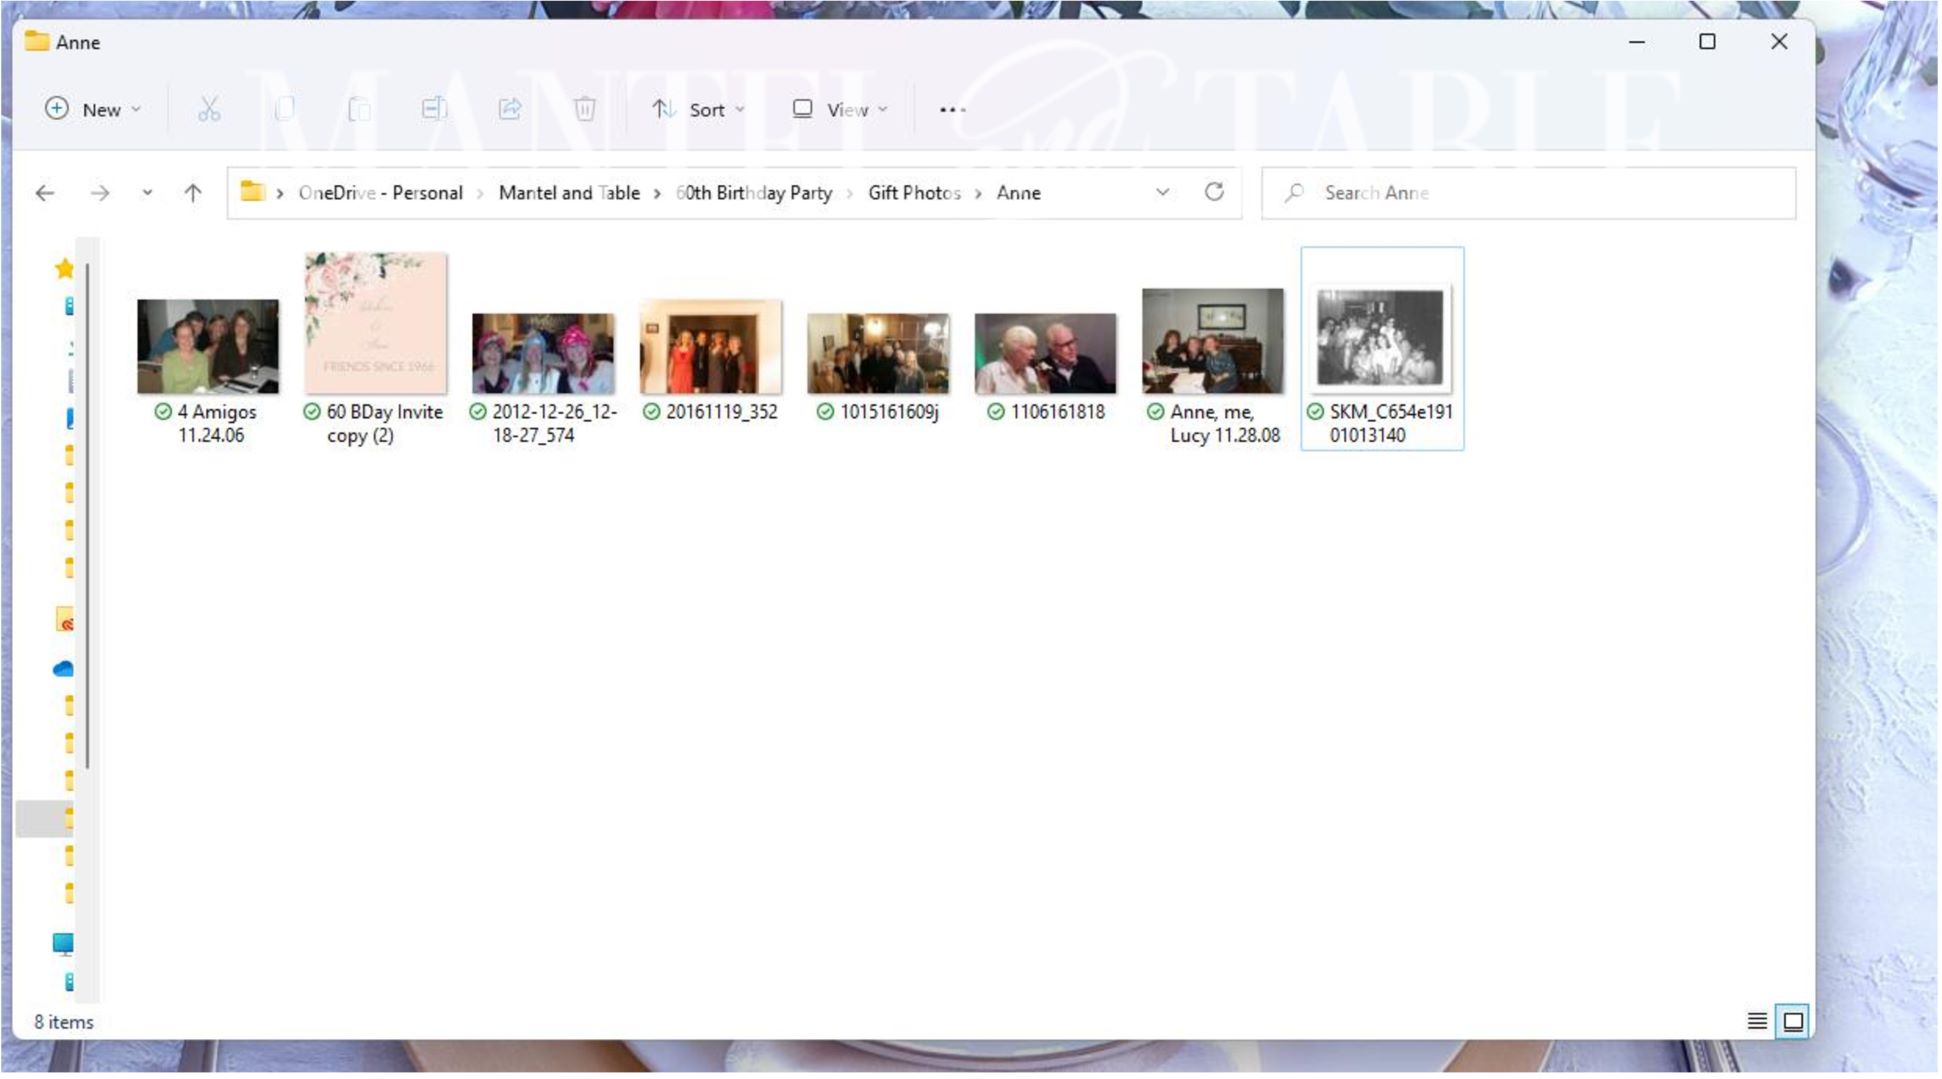
Task: Select the 1015161609j photo
Action: click(x=880, y=354)
